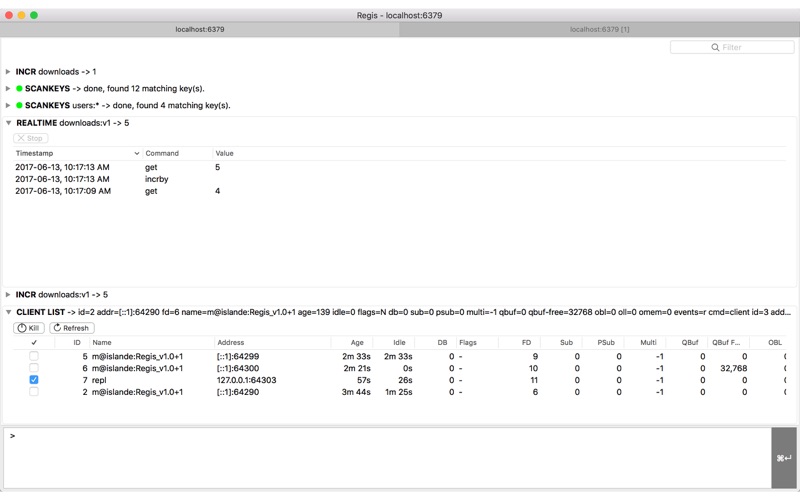The height and width of the screenshot is (500, 800).
Task: Click address 127.0.0.1:64303
Action: [x=246, y=381]
